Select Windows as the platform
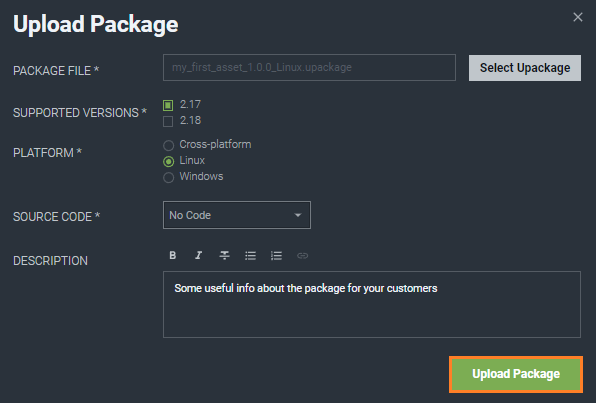596x403 pixels. pyautogui.click(x=168, y=178)
